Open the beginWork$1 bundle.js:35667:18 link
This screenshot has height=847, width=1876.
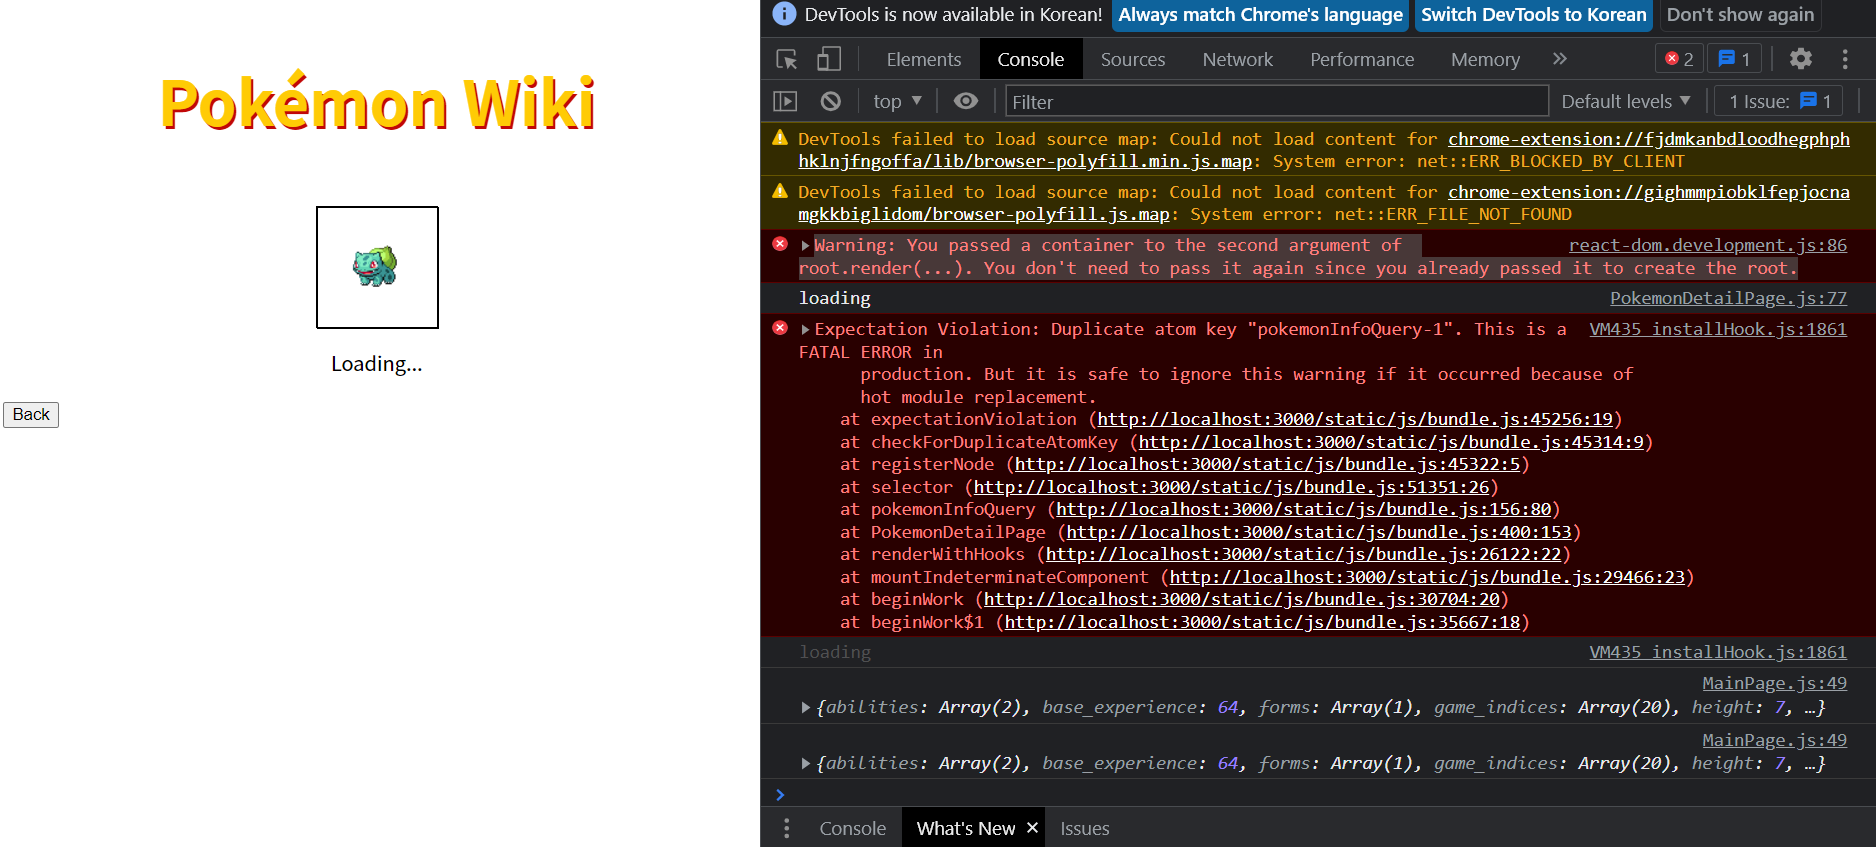(1262, 622)
